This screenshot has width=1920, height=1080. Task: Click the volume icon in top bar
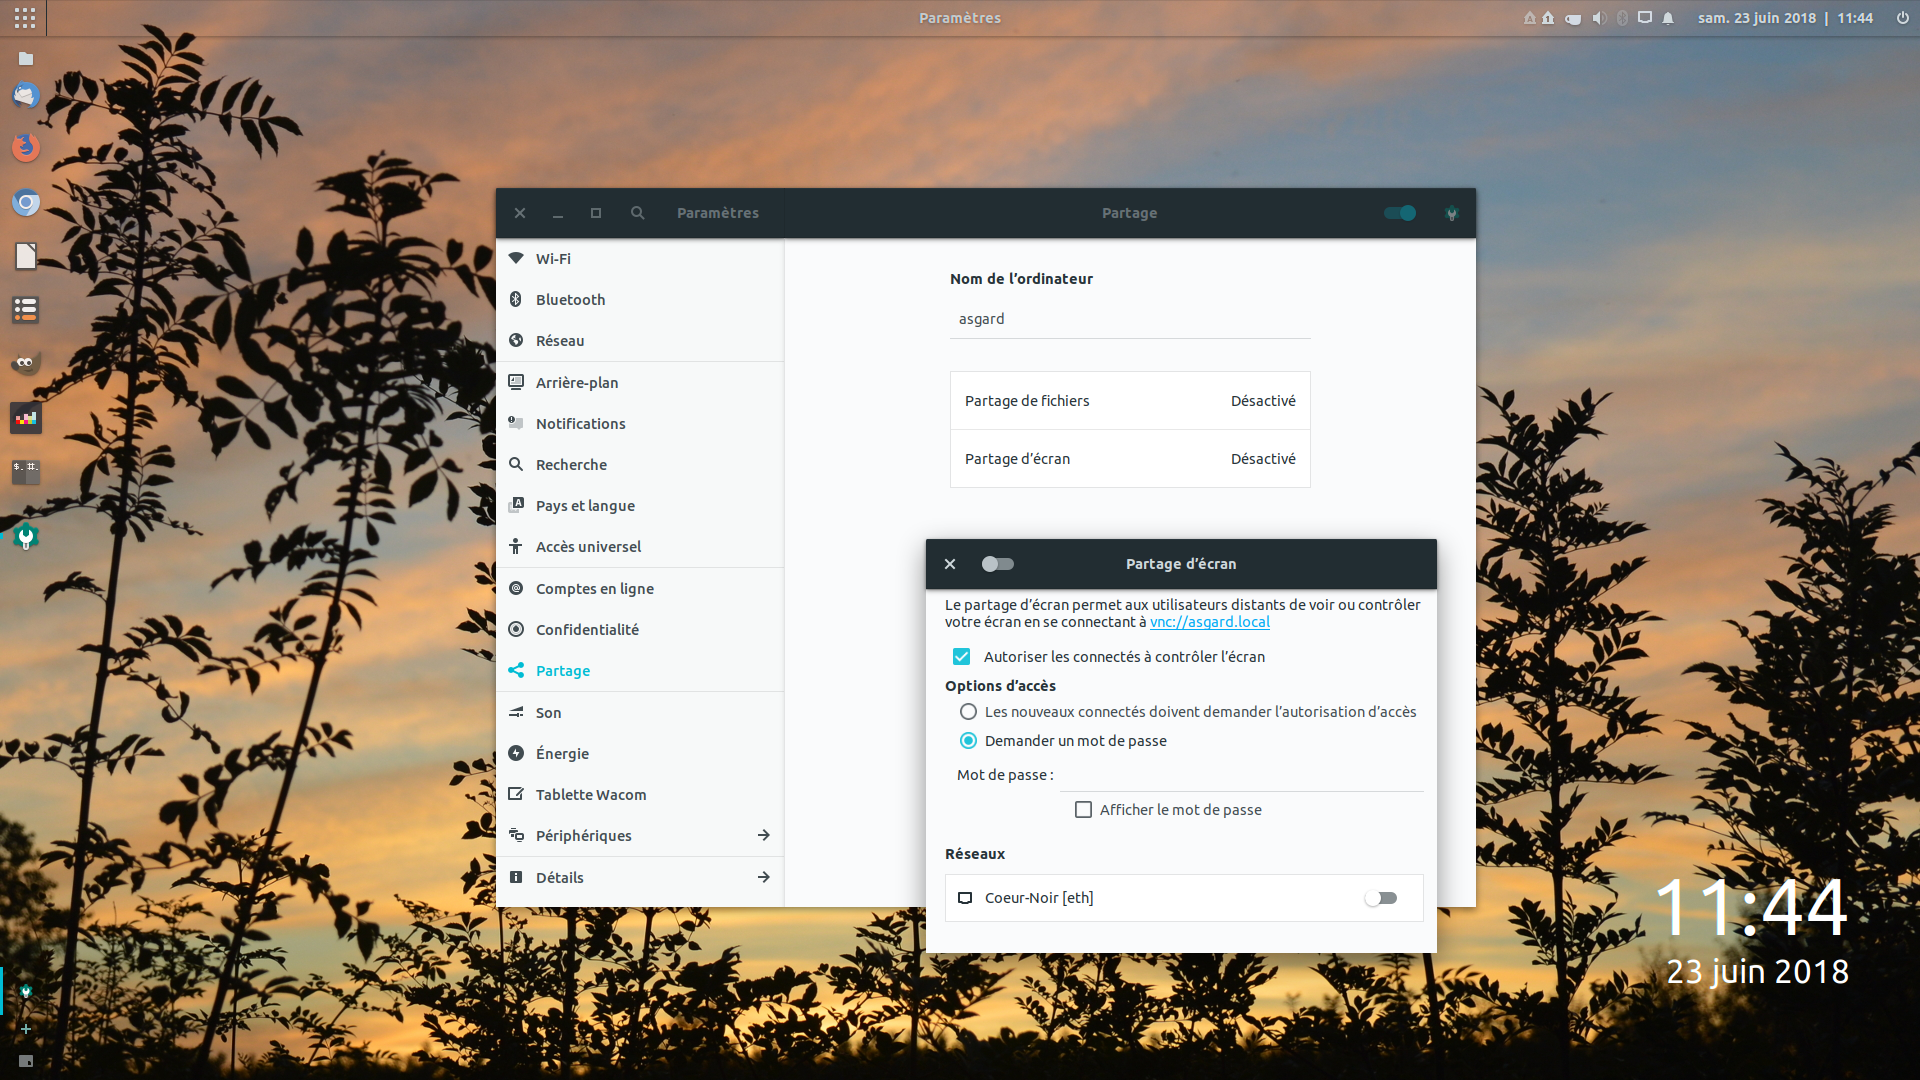(1598, 18)
